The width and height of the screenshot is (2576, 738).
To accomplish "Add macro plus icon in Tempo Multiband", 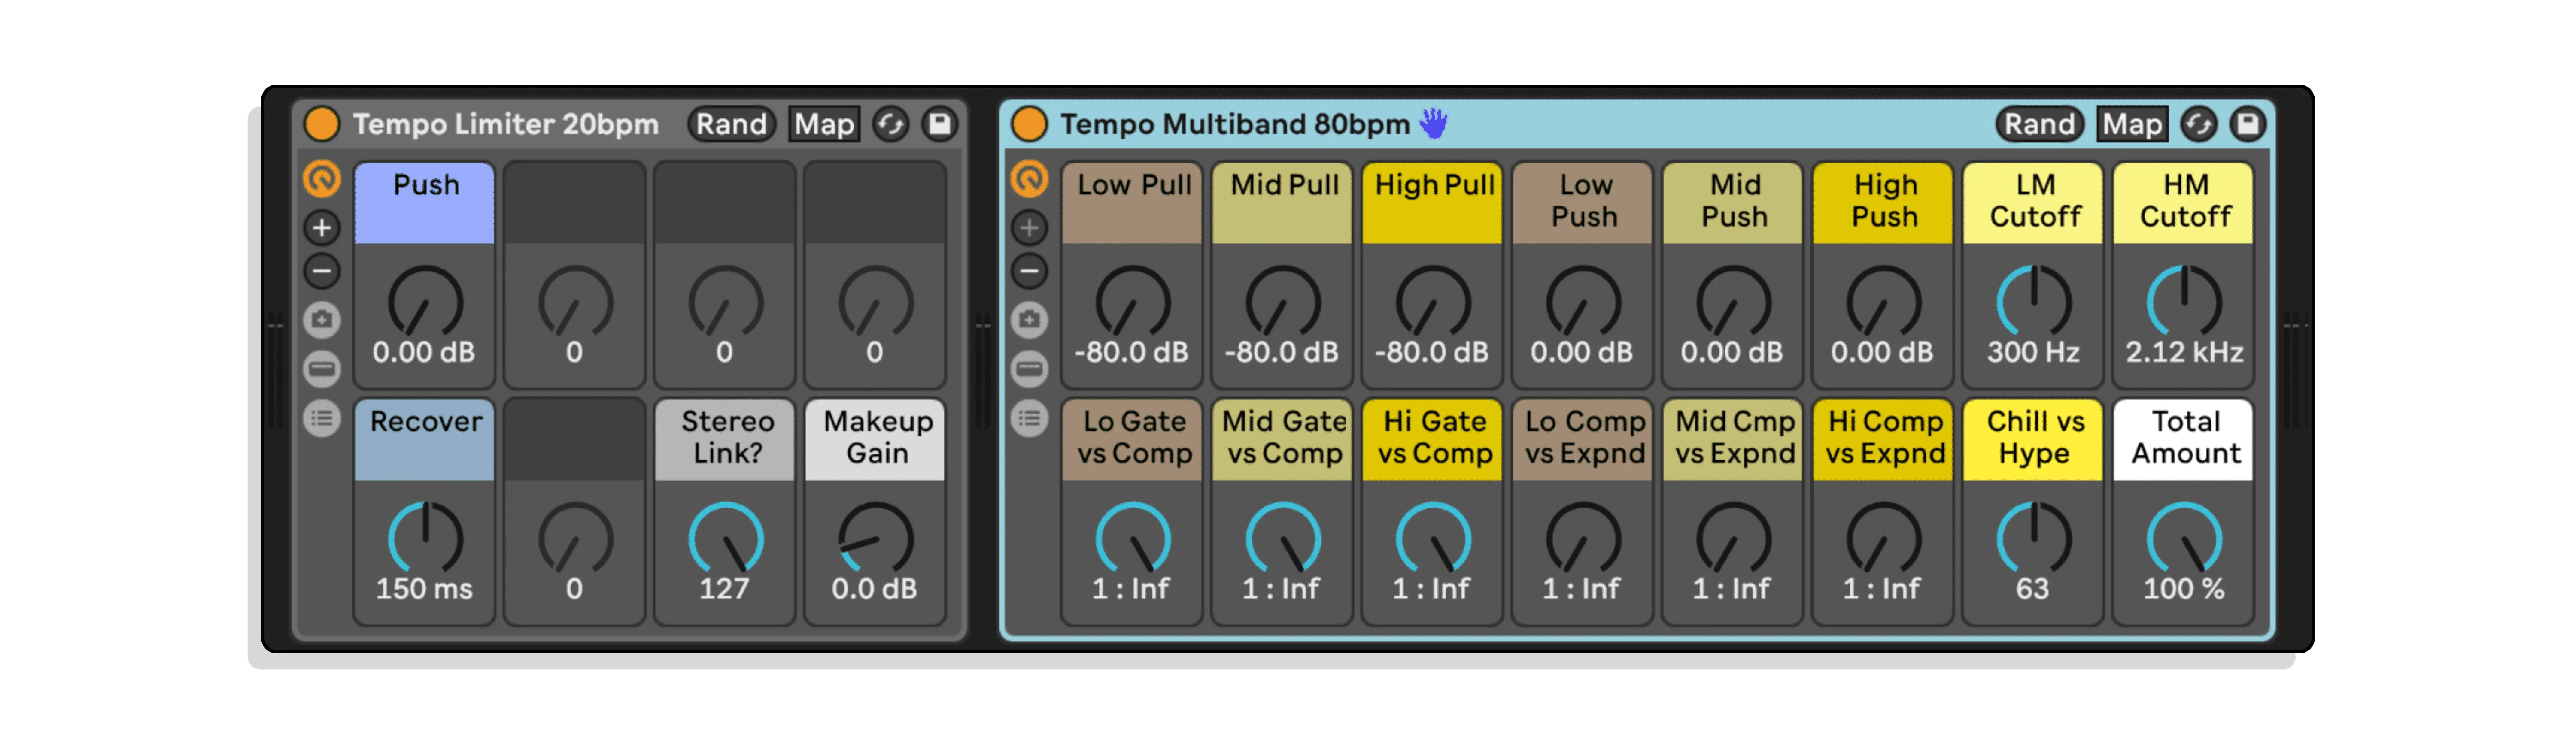I will point(1029,228).
